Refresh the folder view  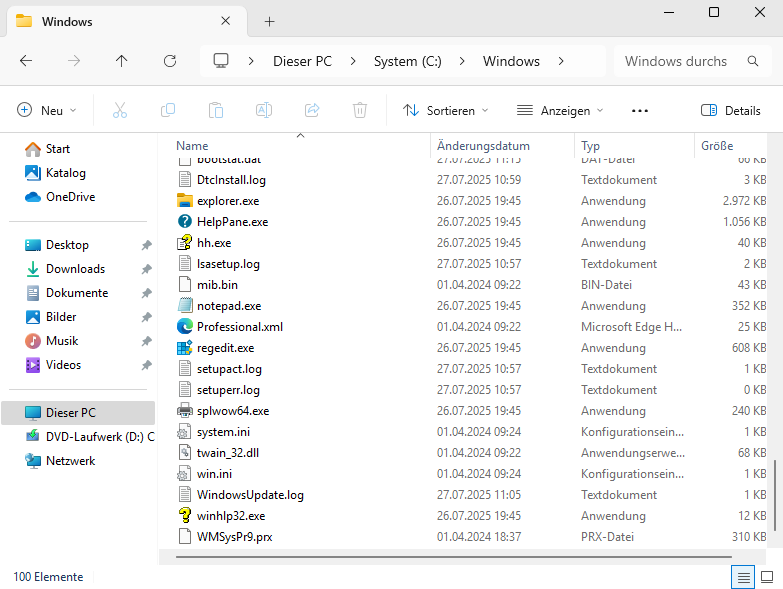(170, 61)
